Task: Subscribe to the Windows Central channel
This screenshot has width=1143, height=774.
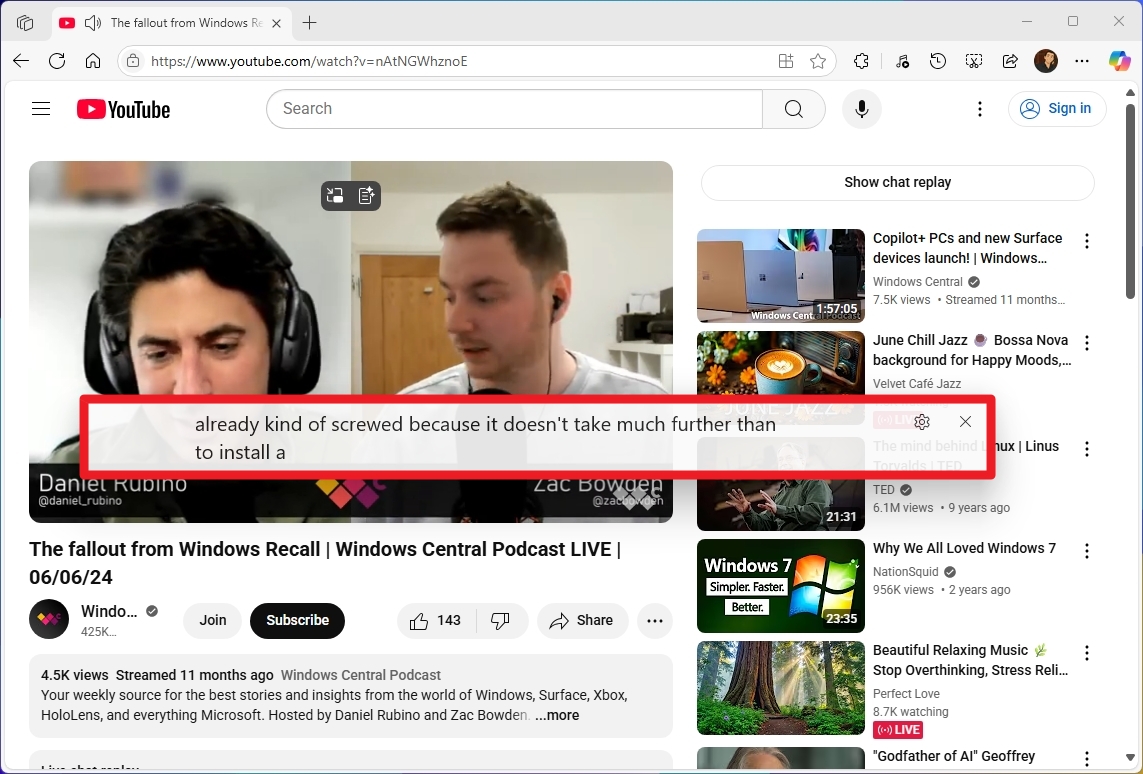Action: click(297, 620)
